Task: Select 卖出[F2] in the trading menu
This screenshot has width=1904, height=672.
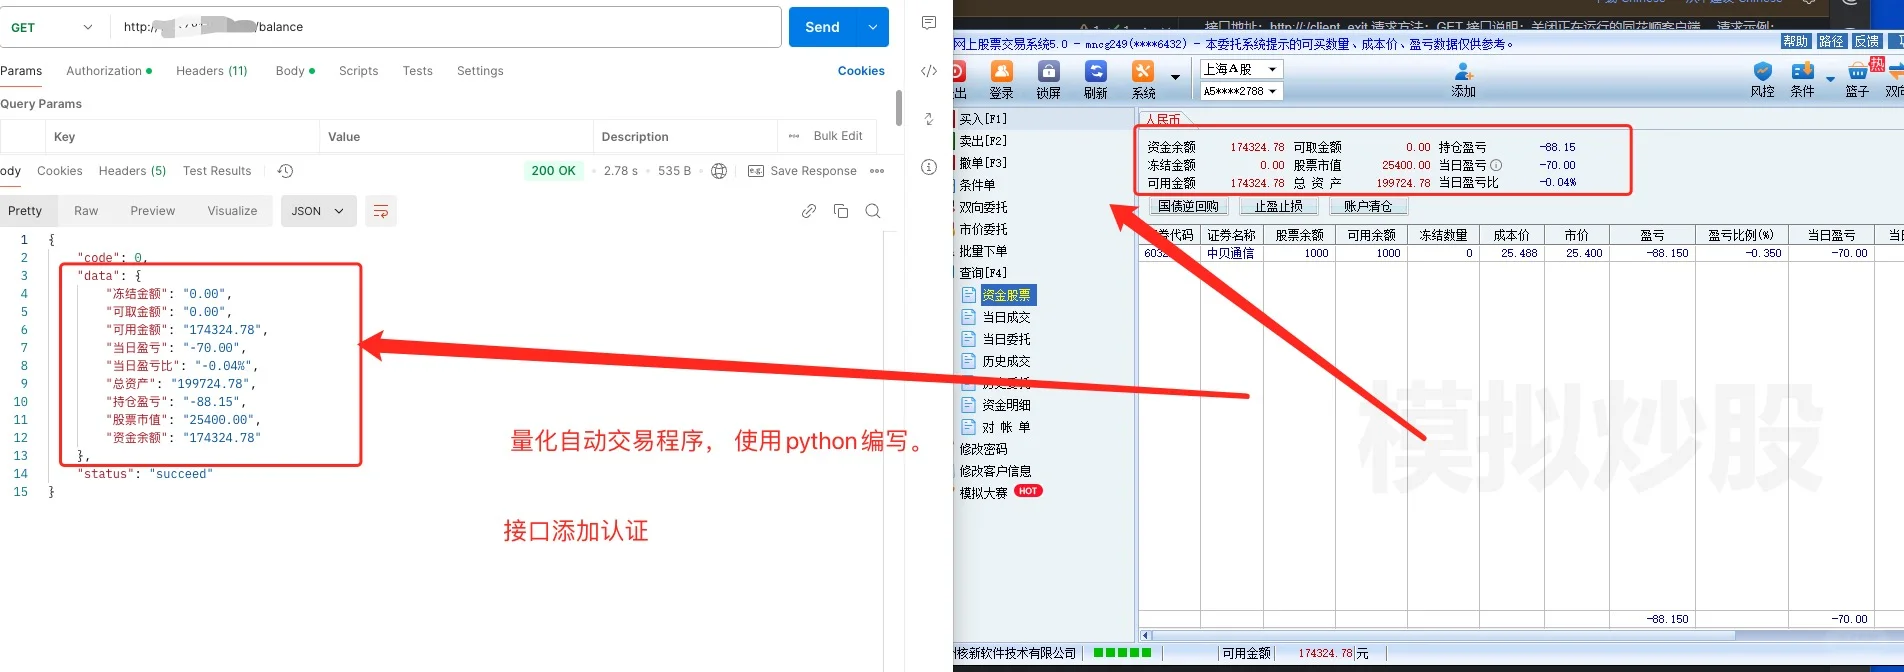Action: point(983,141)
